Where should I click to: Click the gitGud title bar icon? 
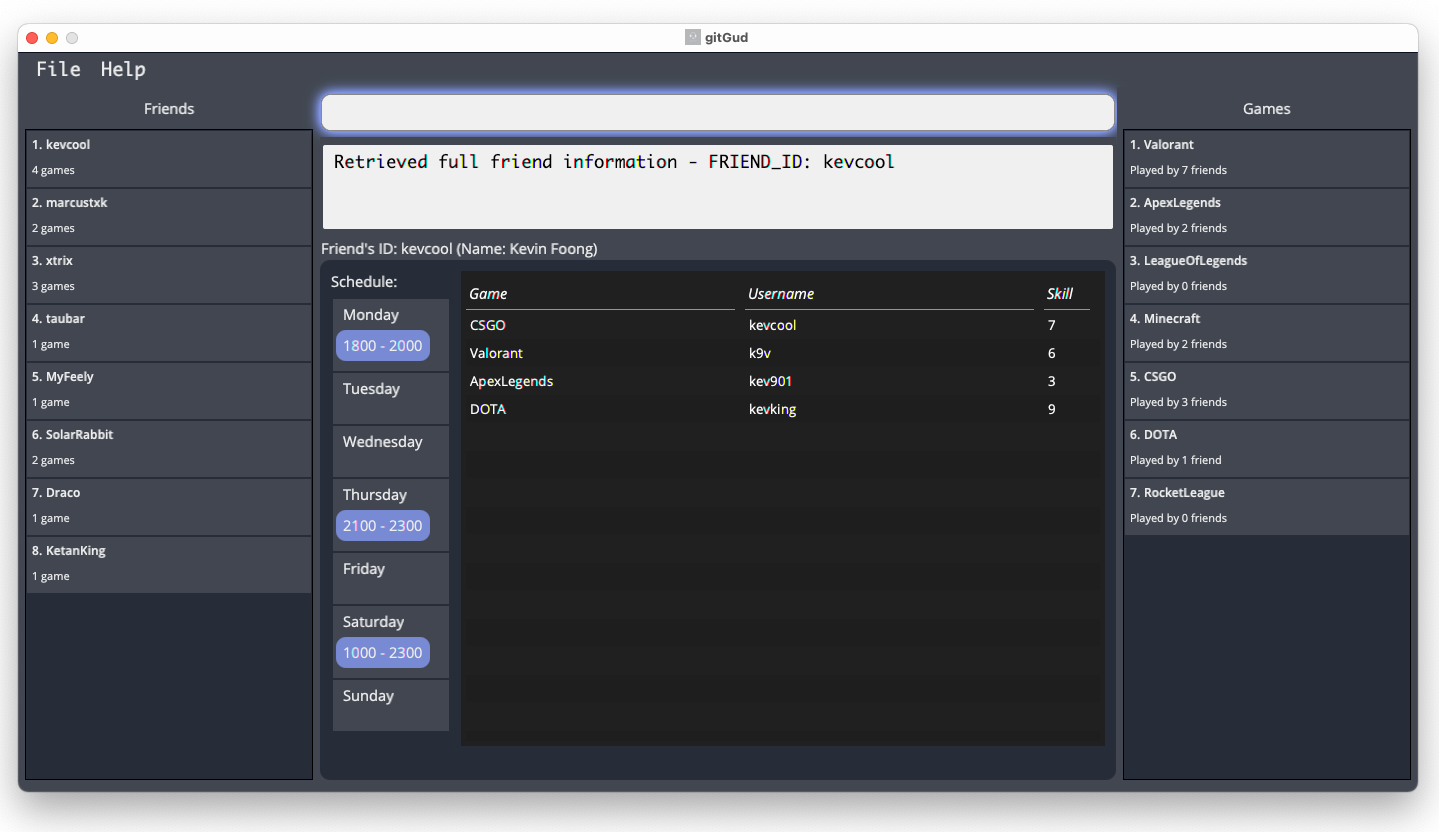692,37
